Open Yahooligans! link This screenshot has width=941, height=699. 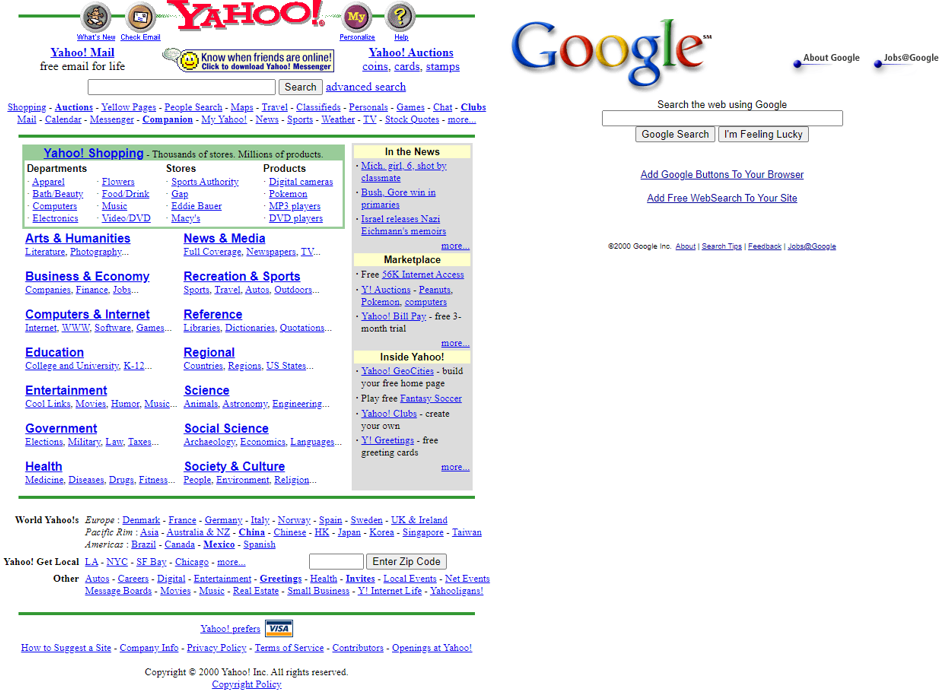click(457, 591)
